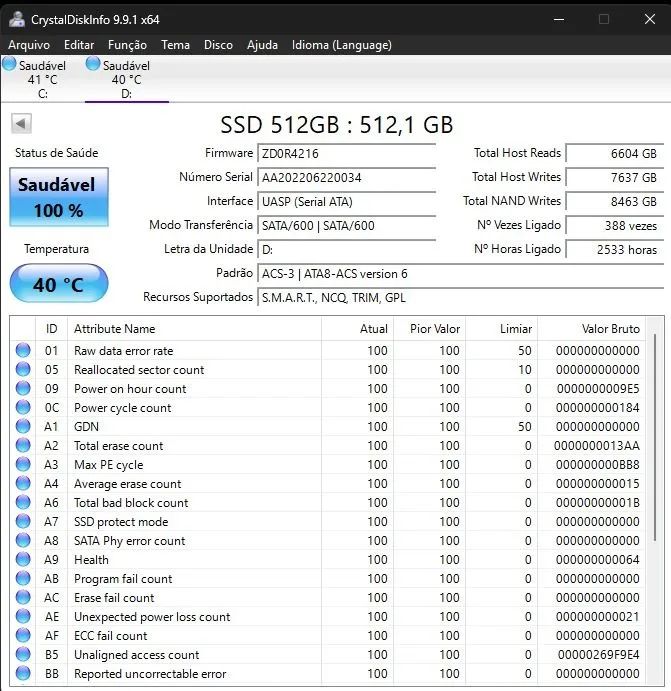Click status orb for Erase fail count
The width and height of the screenshot is (671, 691).
click(x=23, y=597)
